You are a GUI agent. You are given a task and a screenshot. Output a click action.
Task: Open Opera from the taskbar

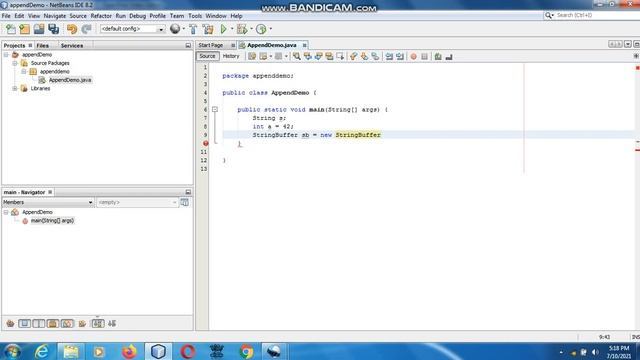pos(187,351)
